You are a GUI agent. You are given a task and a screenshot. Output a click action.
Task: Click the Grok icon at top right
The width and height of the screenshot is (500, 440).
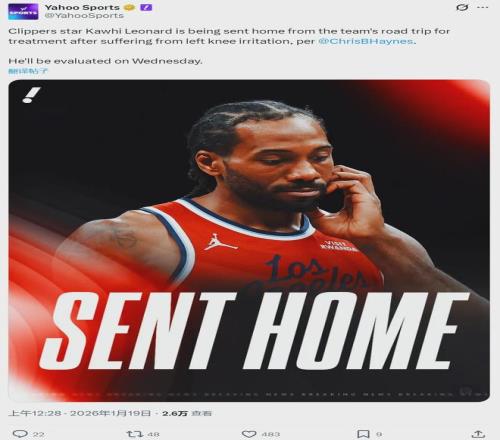pyautogui.click(x=462, y=7)
